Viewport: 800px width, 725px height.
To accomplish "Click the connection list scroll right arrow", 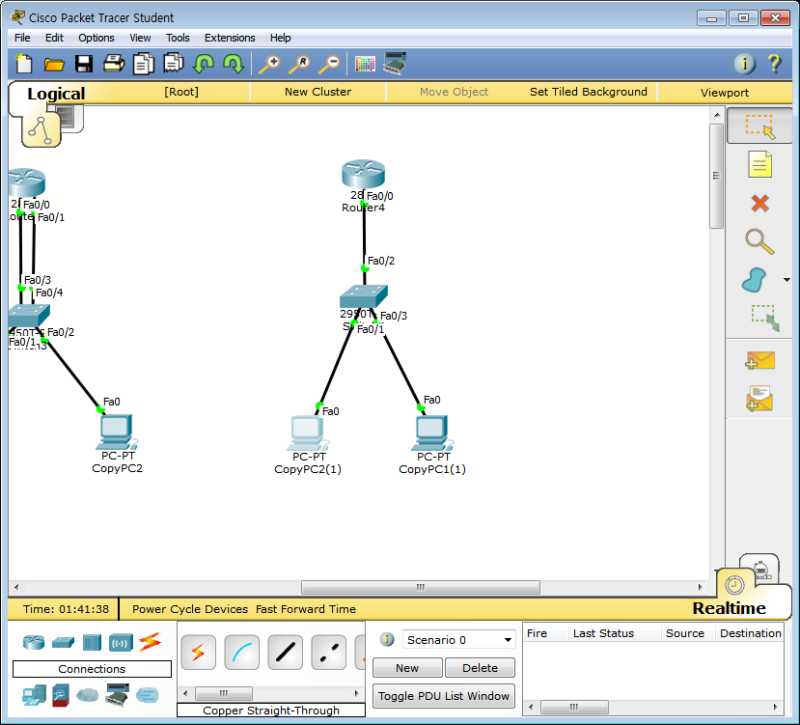I will pyautogui.click(x=357, y=693).
